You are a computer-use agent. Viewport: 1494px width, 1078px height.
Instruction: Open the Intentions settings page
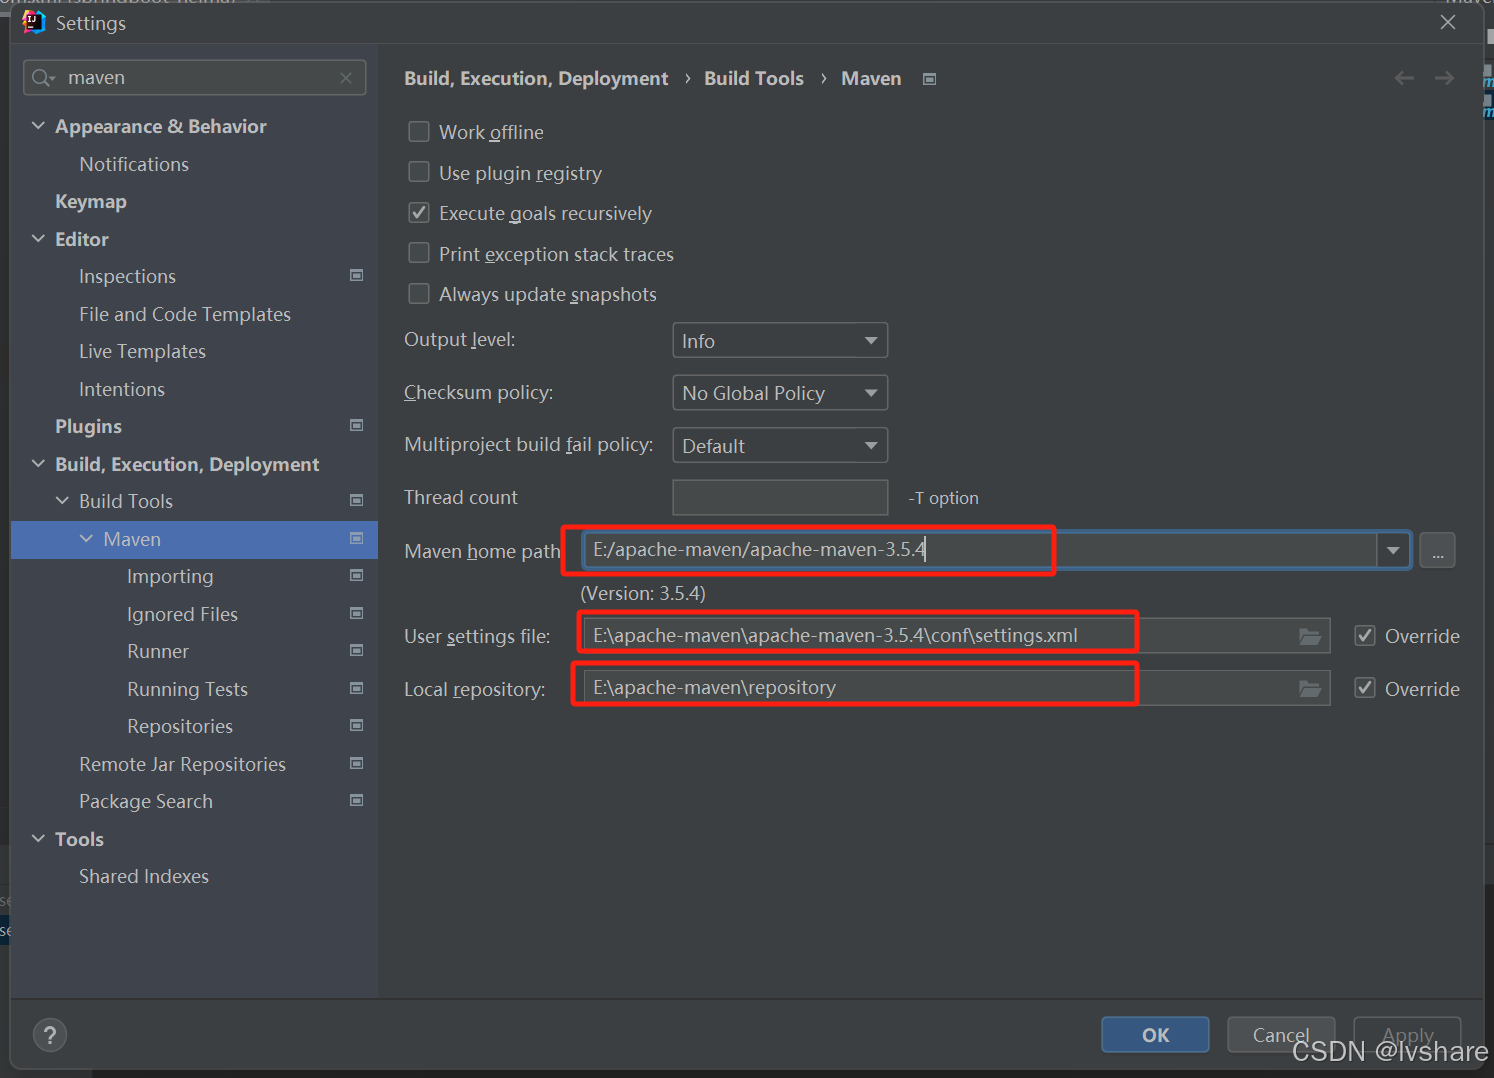coord(122,389)
